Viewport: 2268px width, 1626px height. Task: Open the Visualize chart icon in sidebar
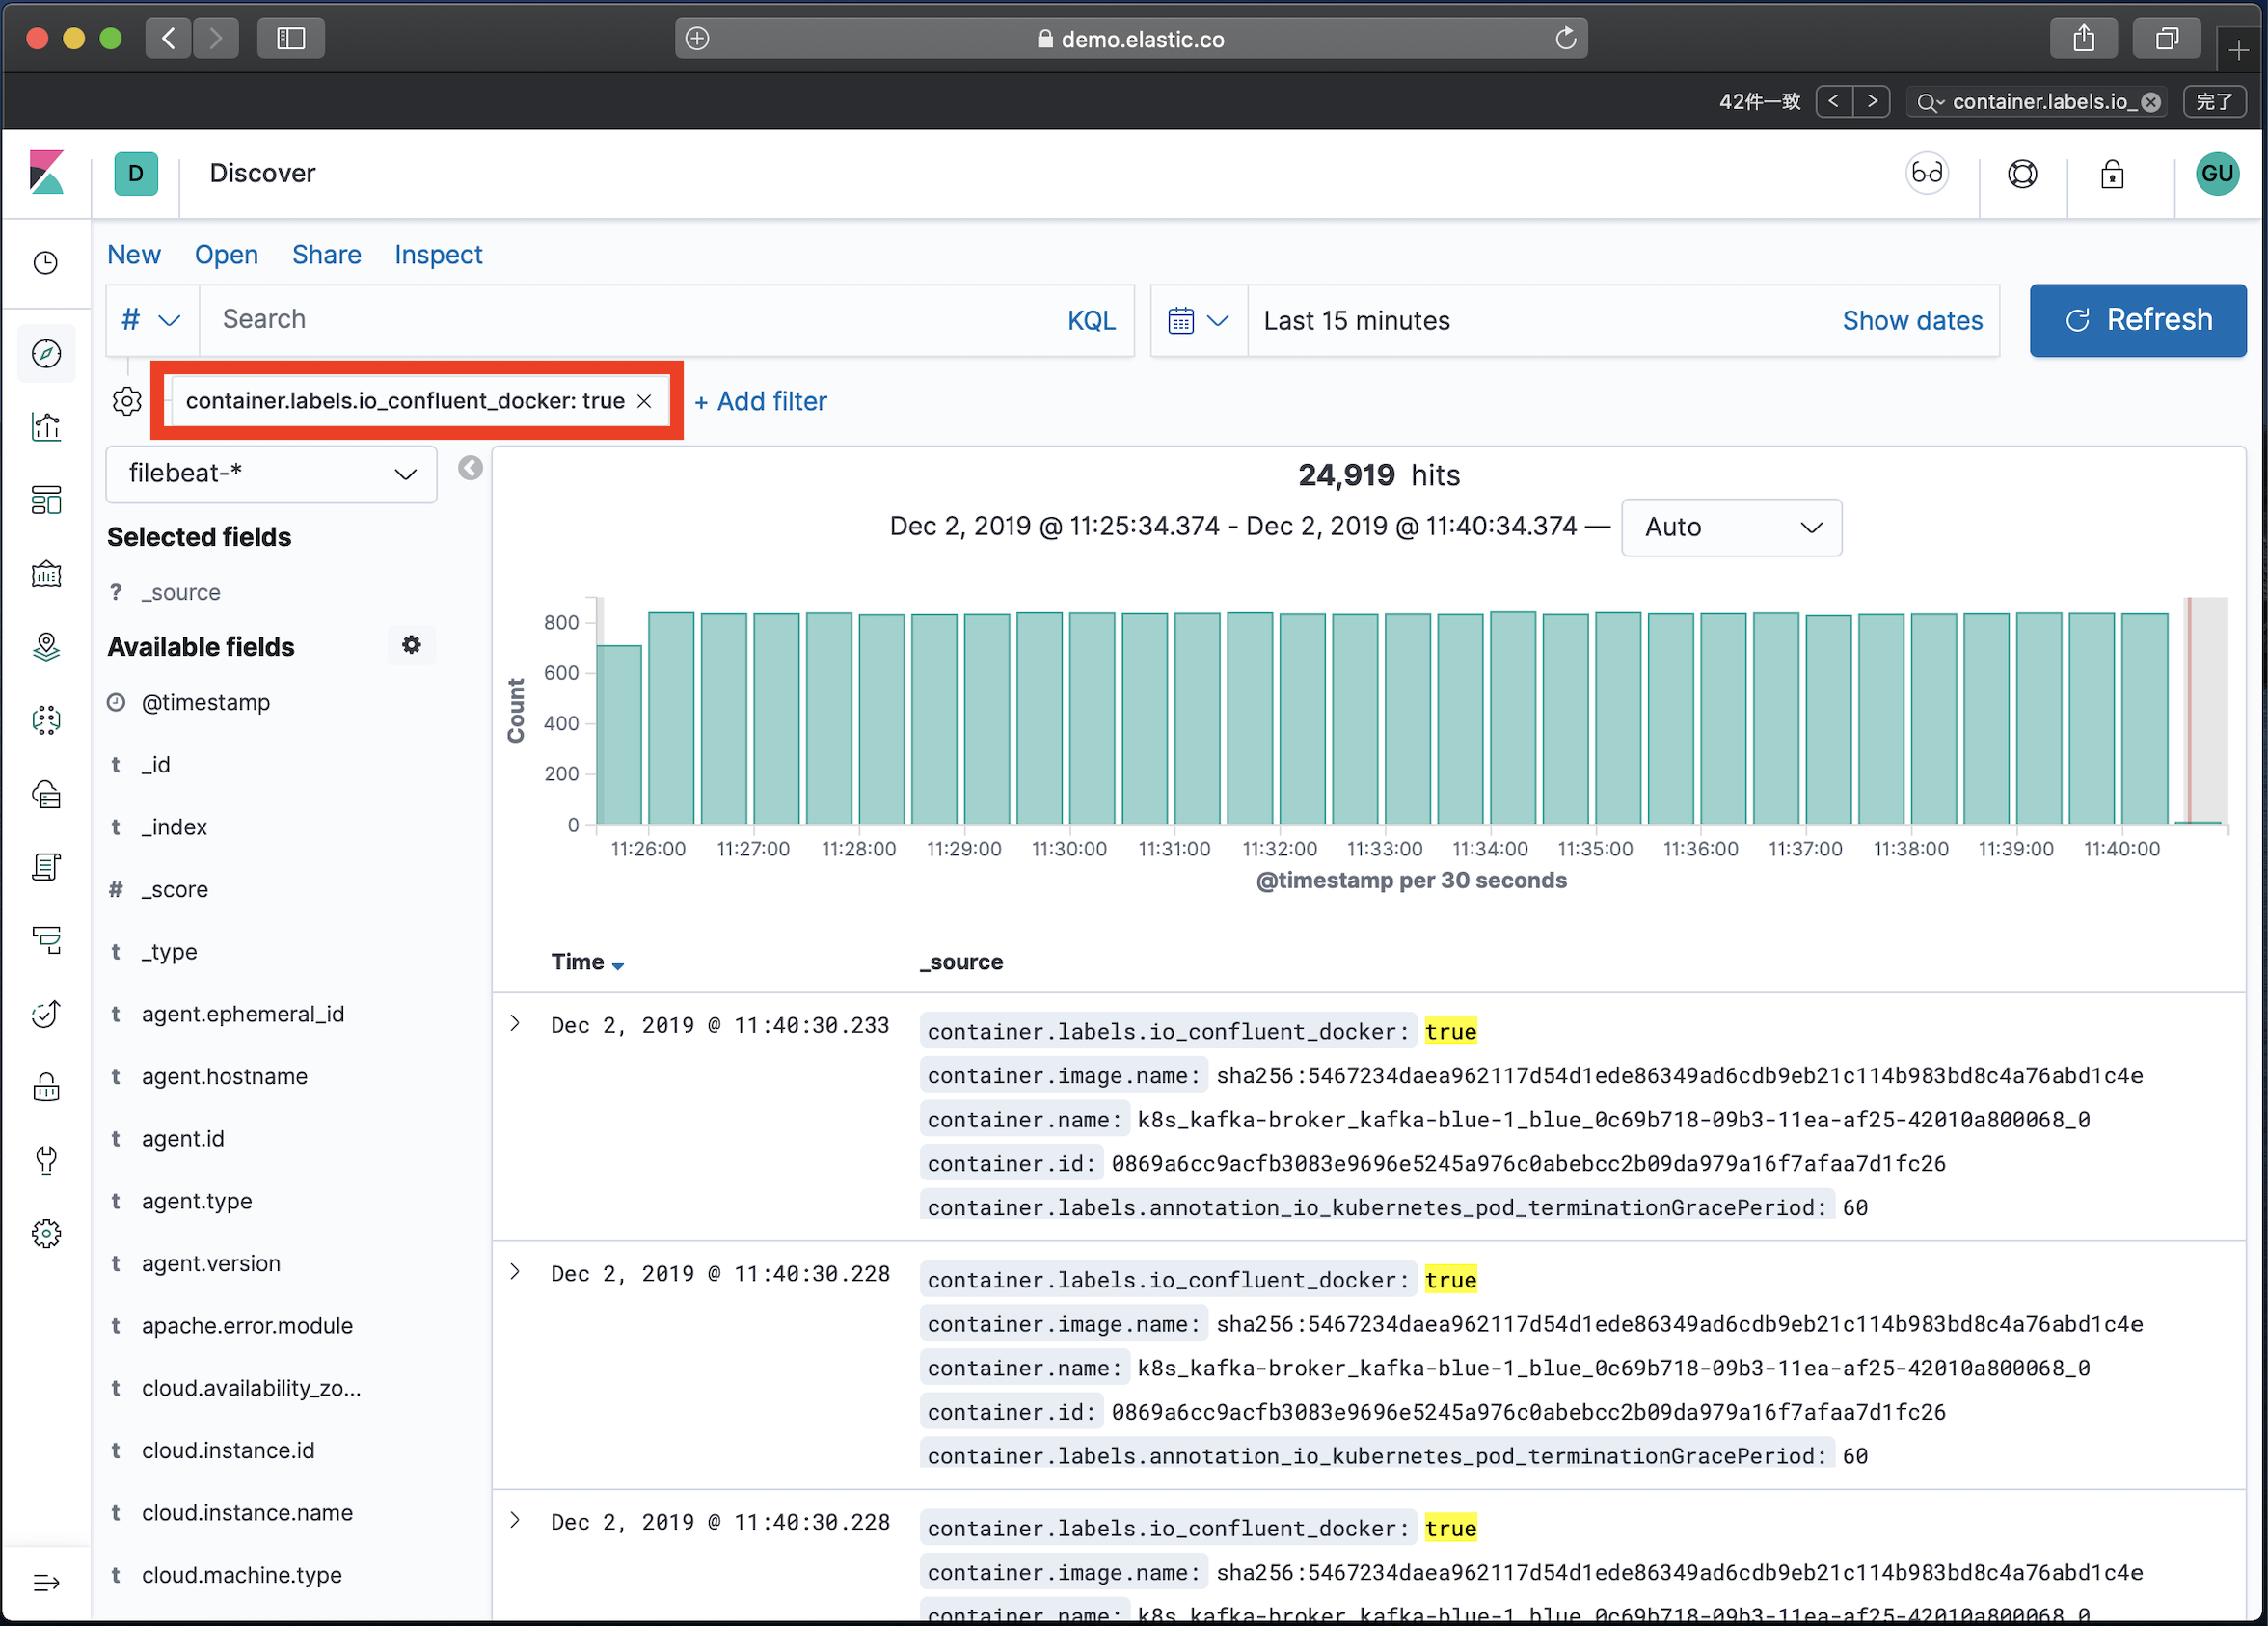point(46,427)
